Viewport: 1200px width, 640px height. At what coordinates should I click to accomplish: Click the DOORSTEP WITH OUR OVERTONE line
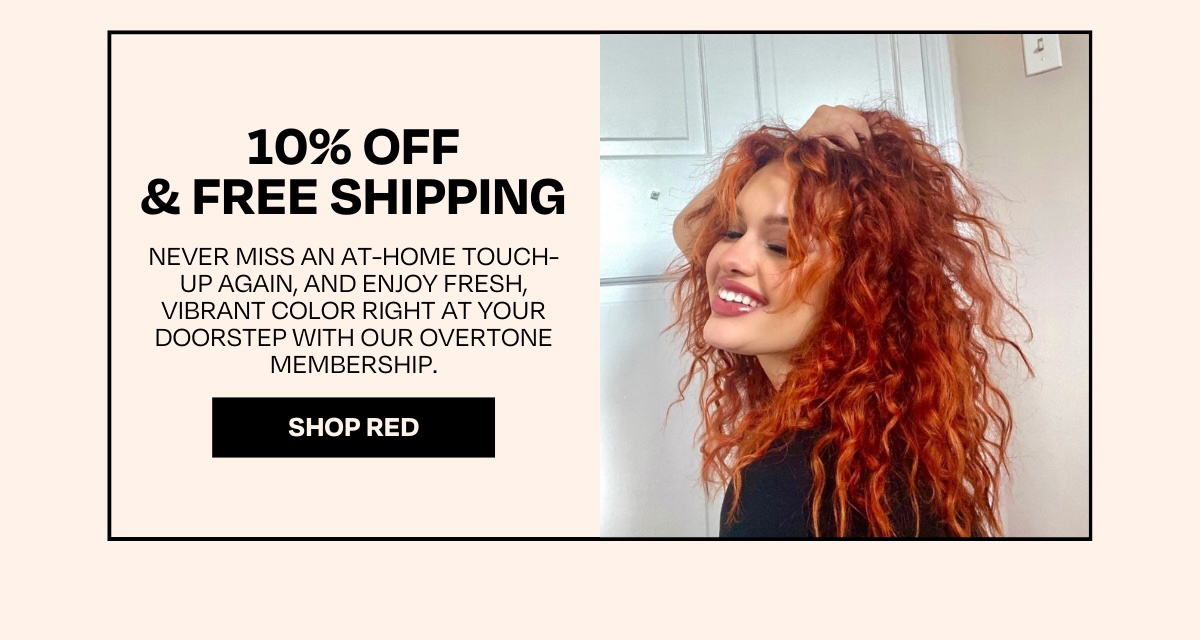click(353, 338)
